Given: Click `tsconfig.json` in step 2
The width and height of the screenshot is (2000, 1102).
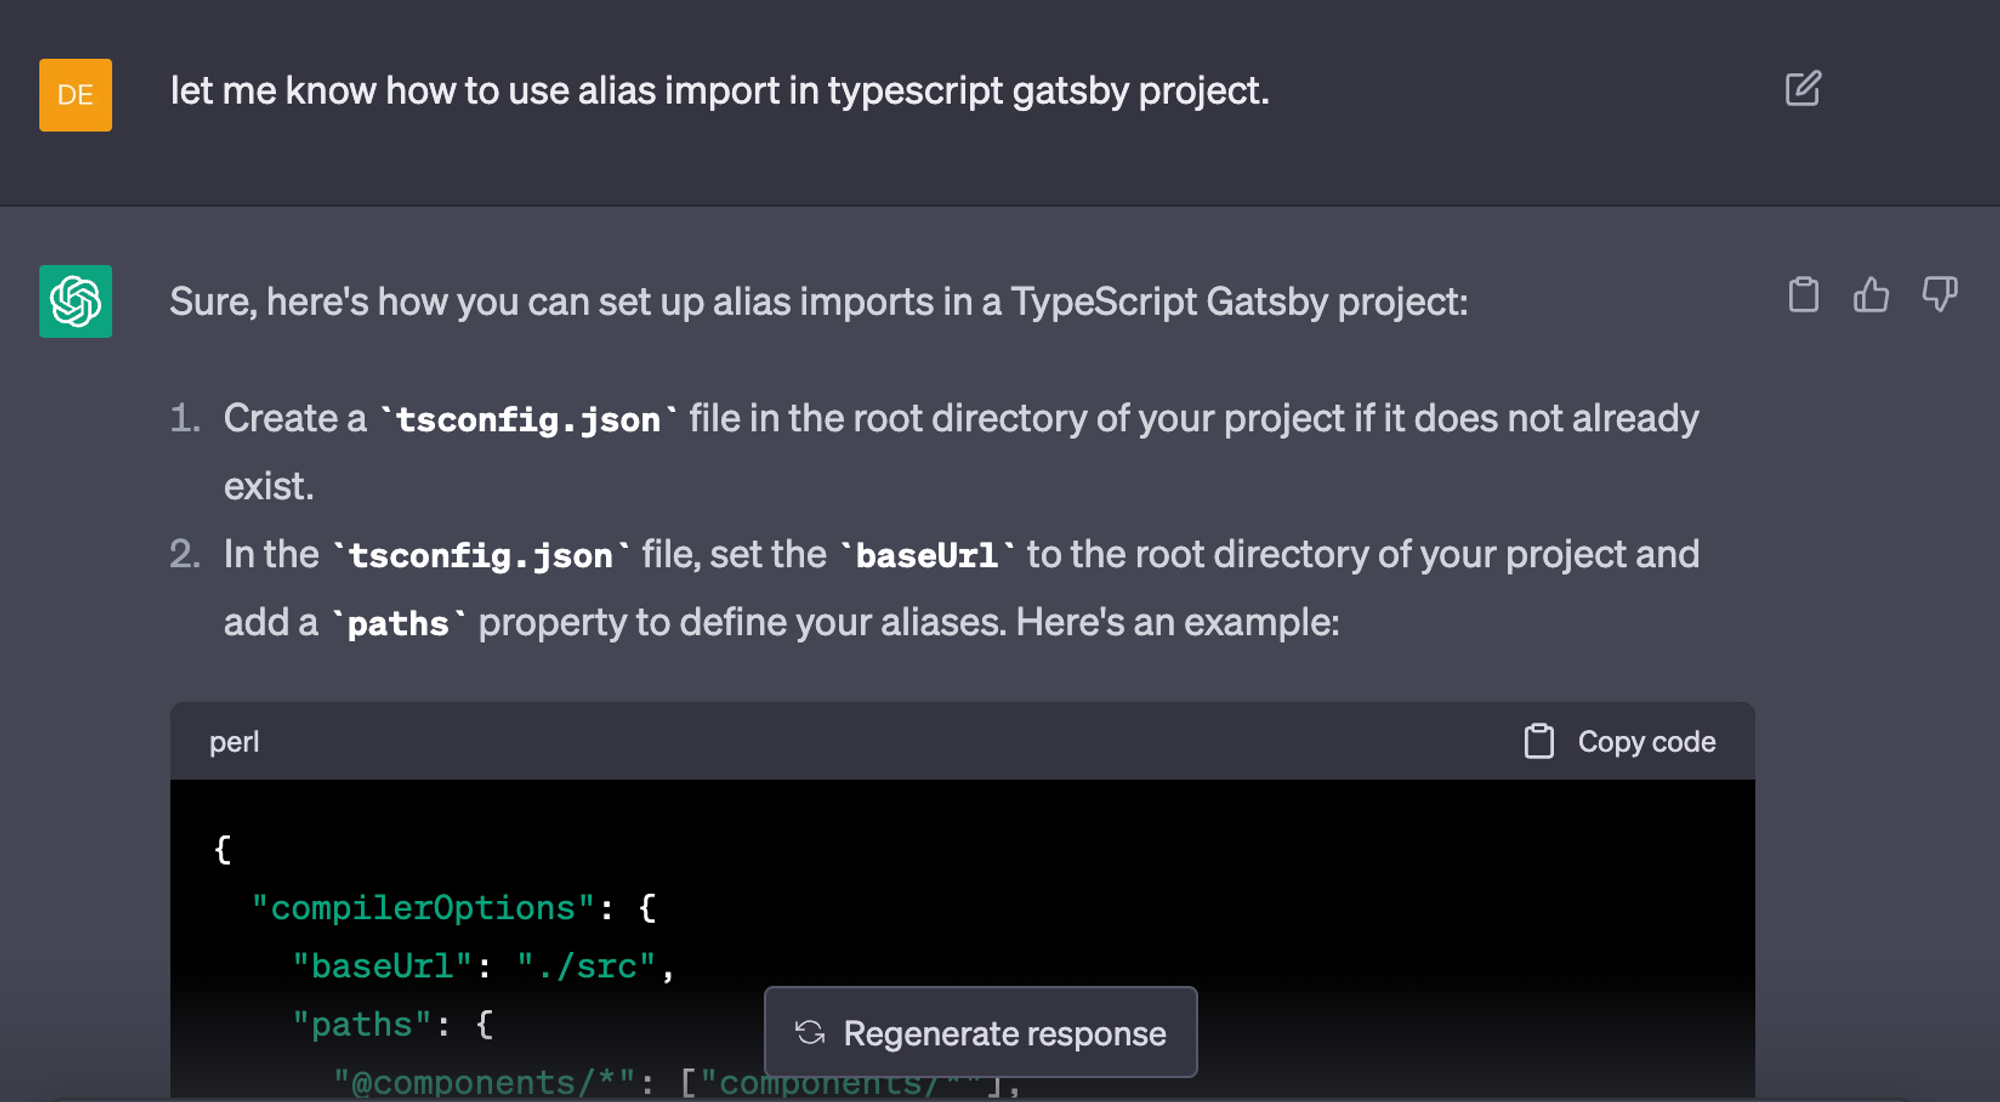Looking at the screenshot, I should coord(481,555).
